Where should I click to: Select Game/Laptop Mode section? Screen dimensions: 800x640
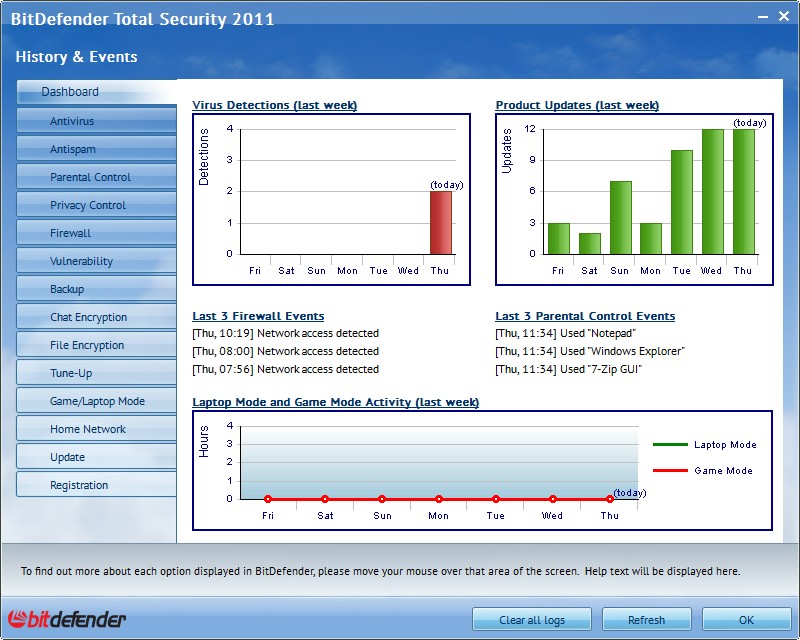tap(97, 401)
